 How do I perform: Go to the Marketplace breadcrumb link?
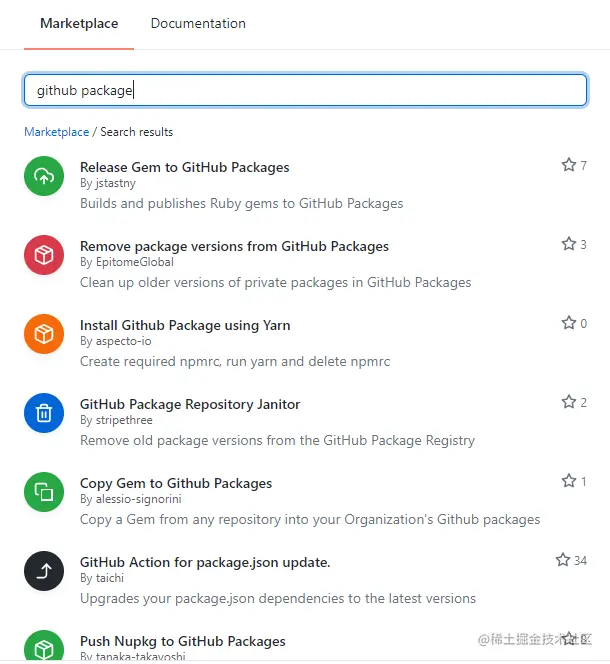(x=56, y=132)
